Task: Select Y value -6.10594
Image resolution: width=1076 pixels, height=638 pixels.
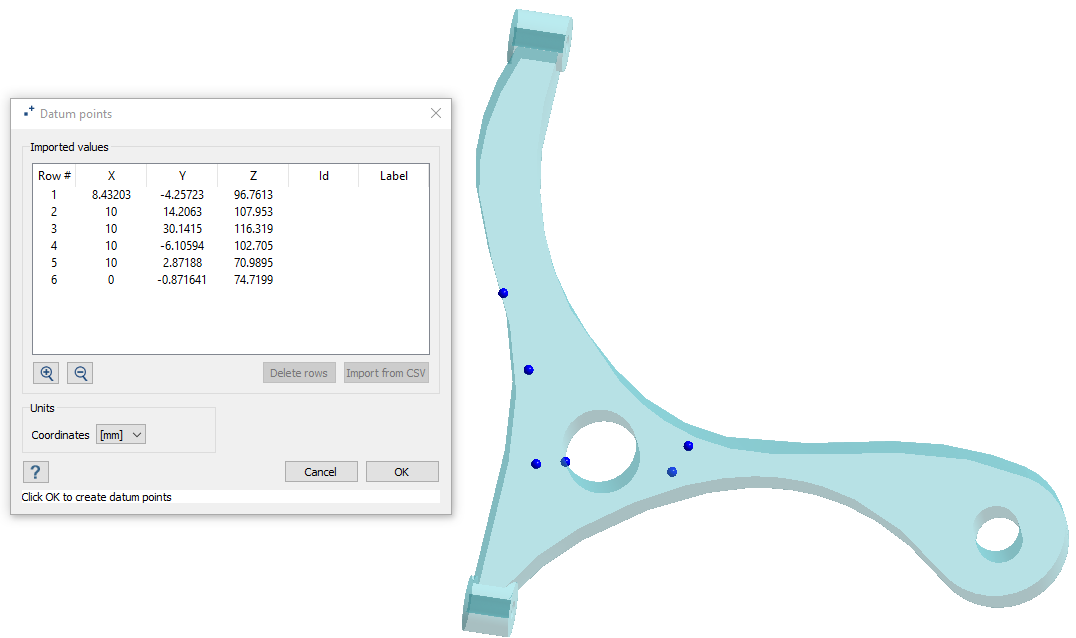Action: click(182, 246)
